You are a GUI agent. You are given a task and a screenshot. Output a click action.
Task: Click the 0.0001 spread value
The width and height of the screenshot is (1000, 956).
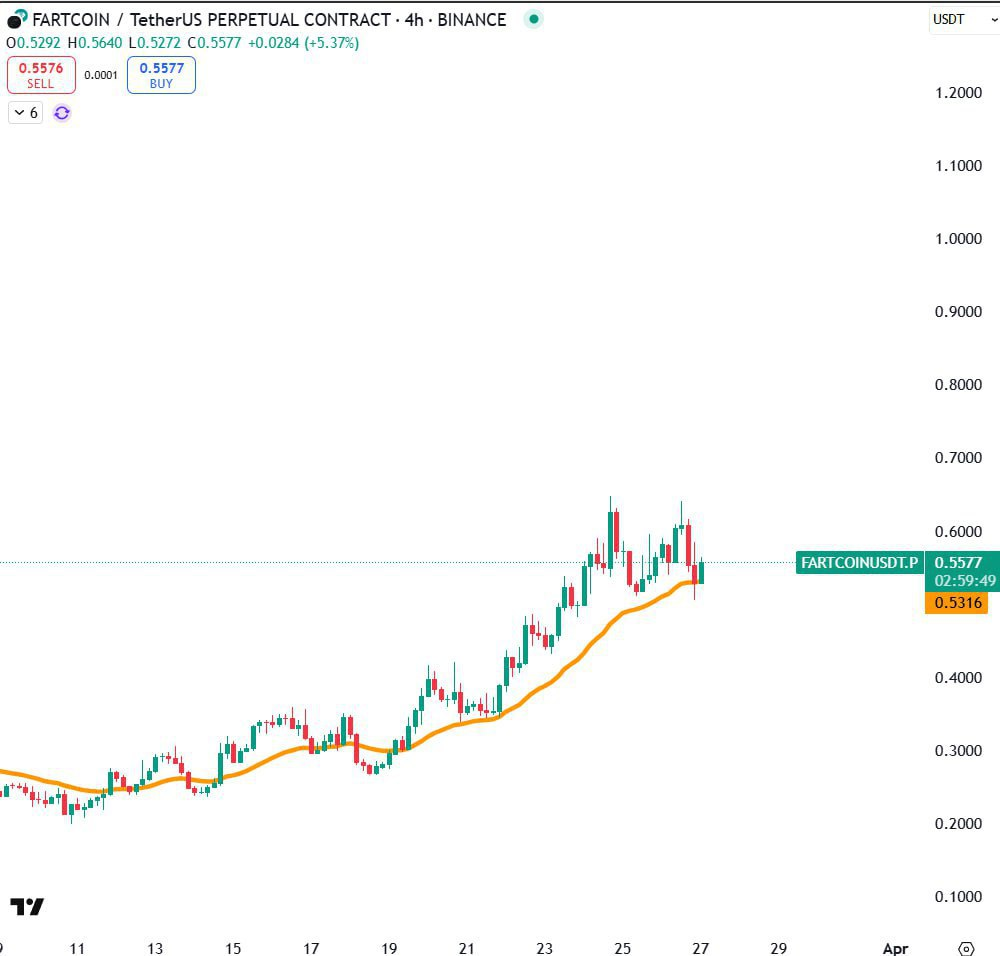101,74
